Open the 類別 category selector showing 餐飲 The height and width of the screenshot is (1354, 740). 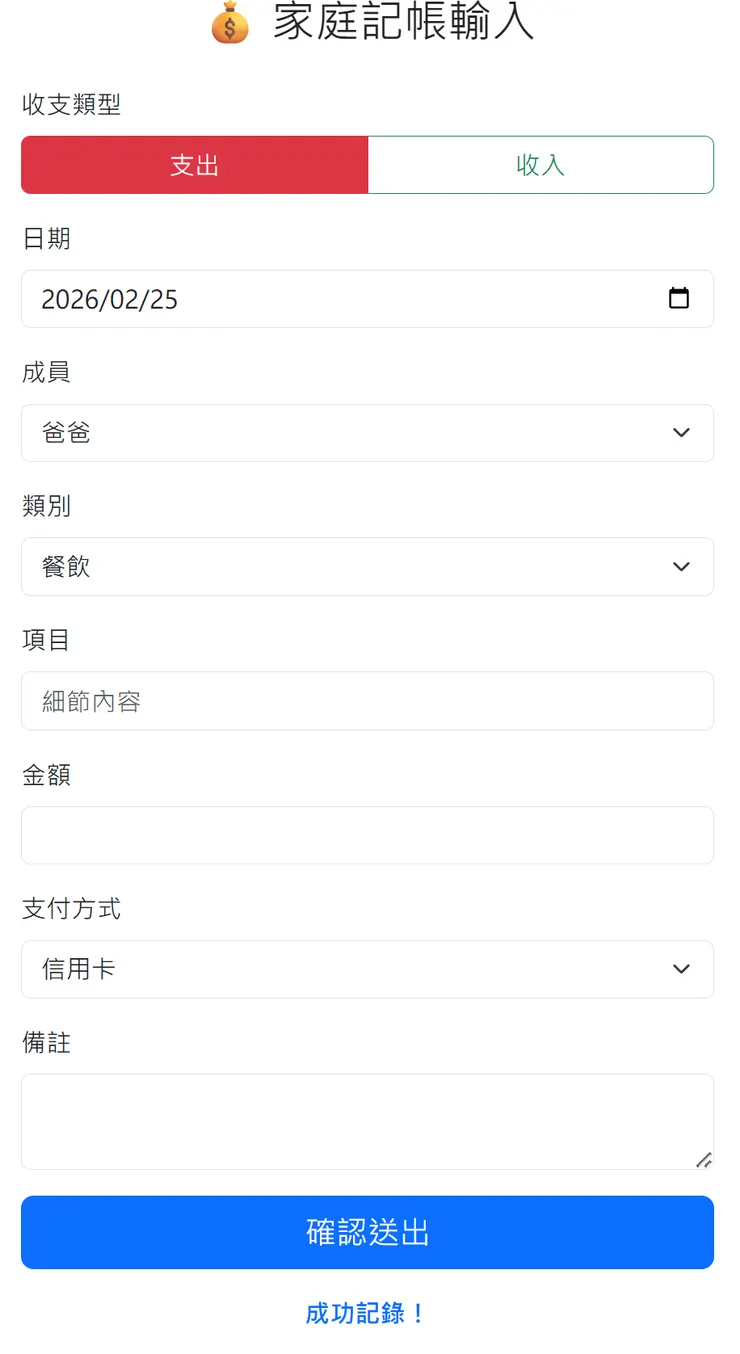point(367,566)
